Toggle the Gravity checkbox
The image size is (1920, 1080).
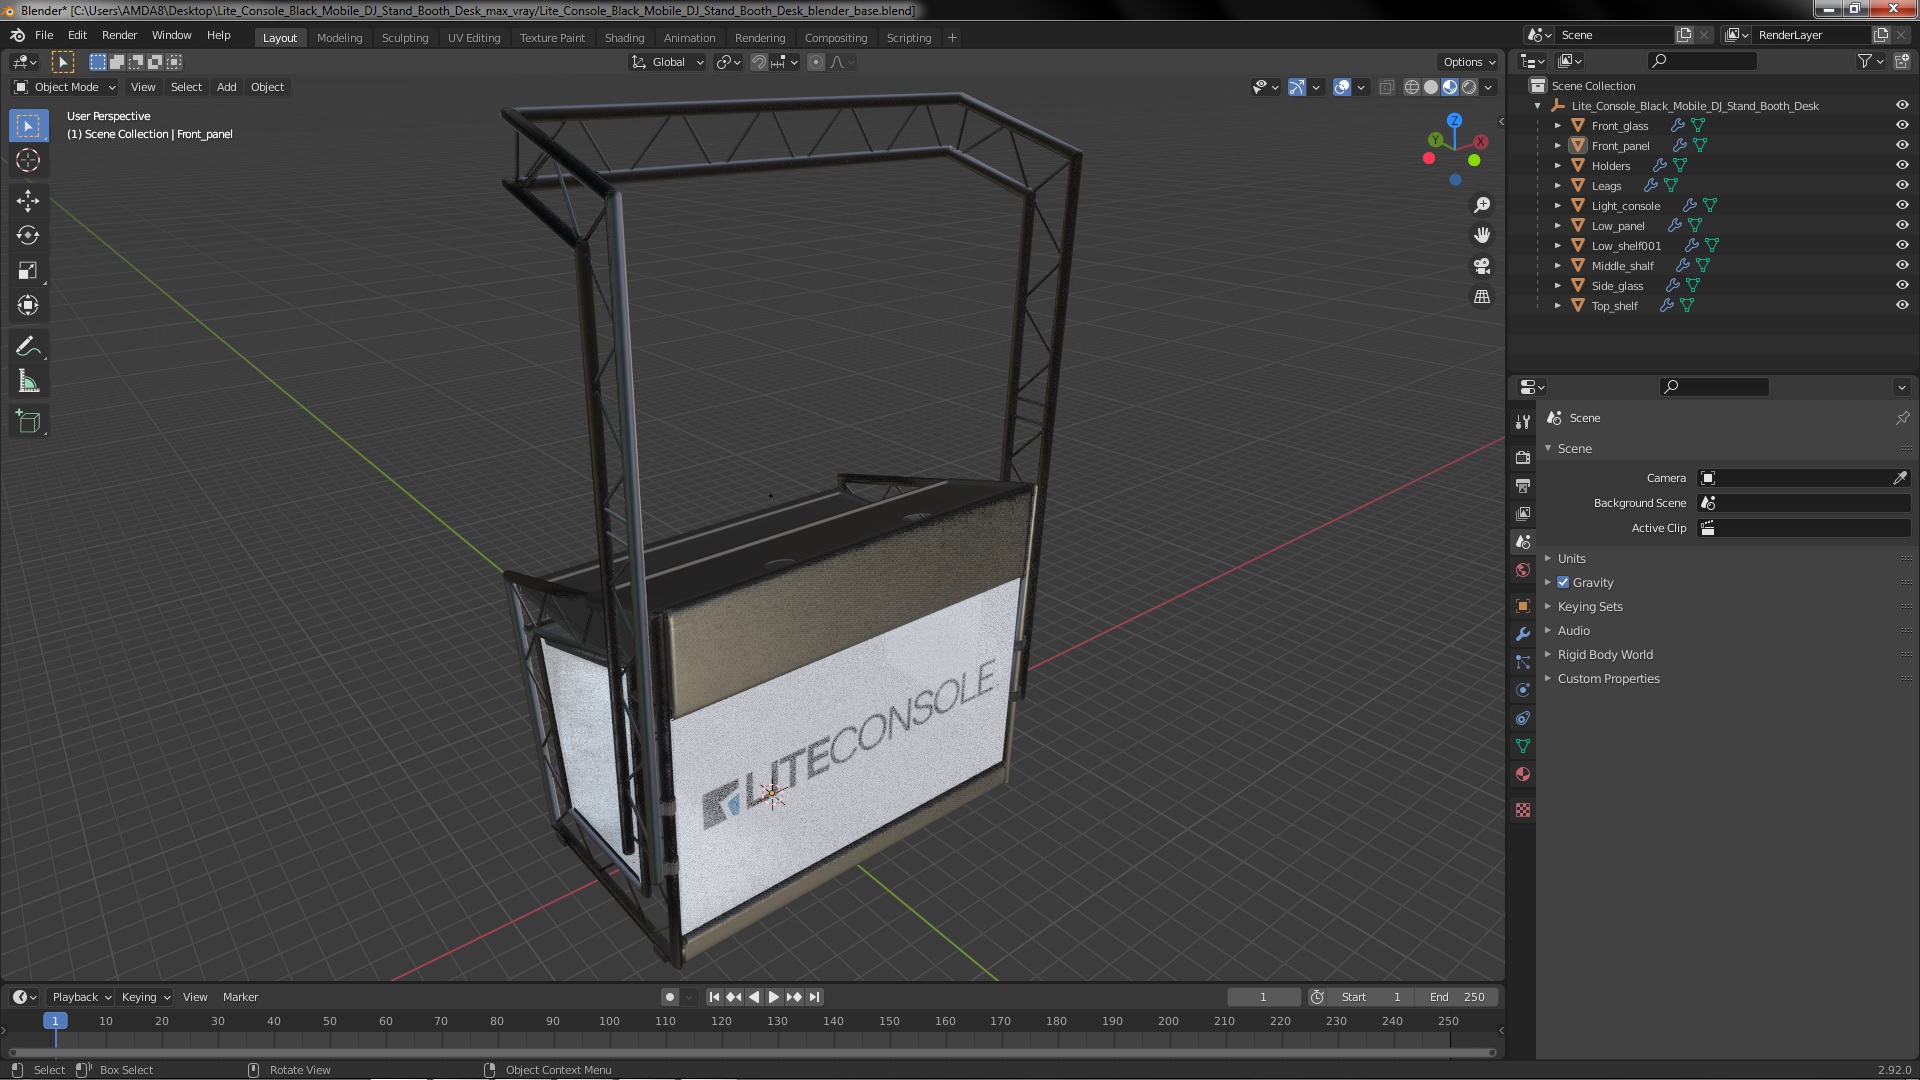point(1563,582)
